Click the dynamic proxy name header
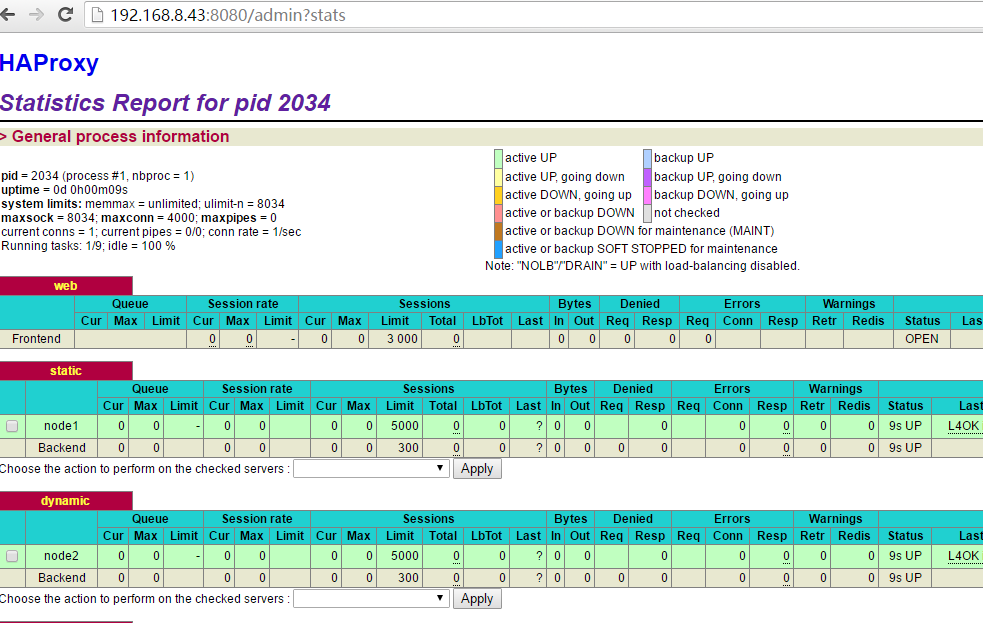Viewport: 983px width, 623px height. tap(66, 501)
